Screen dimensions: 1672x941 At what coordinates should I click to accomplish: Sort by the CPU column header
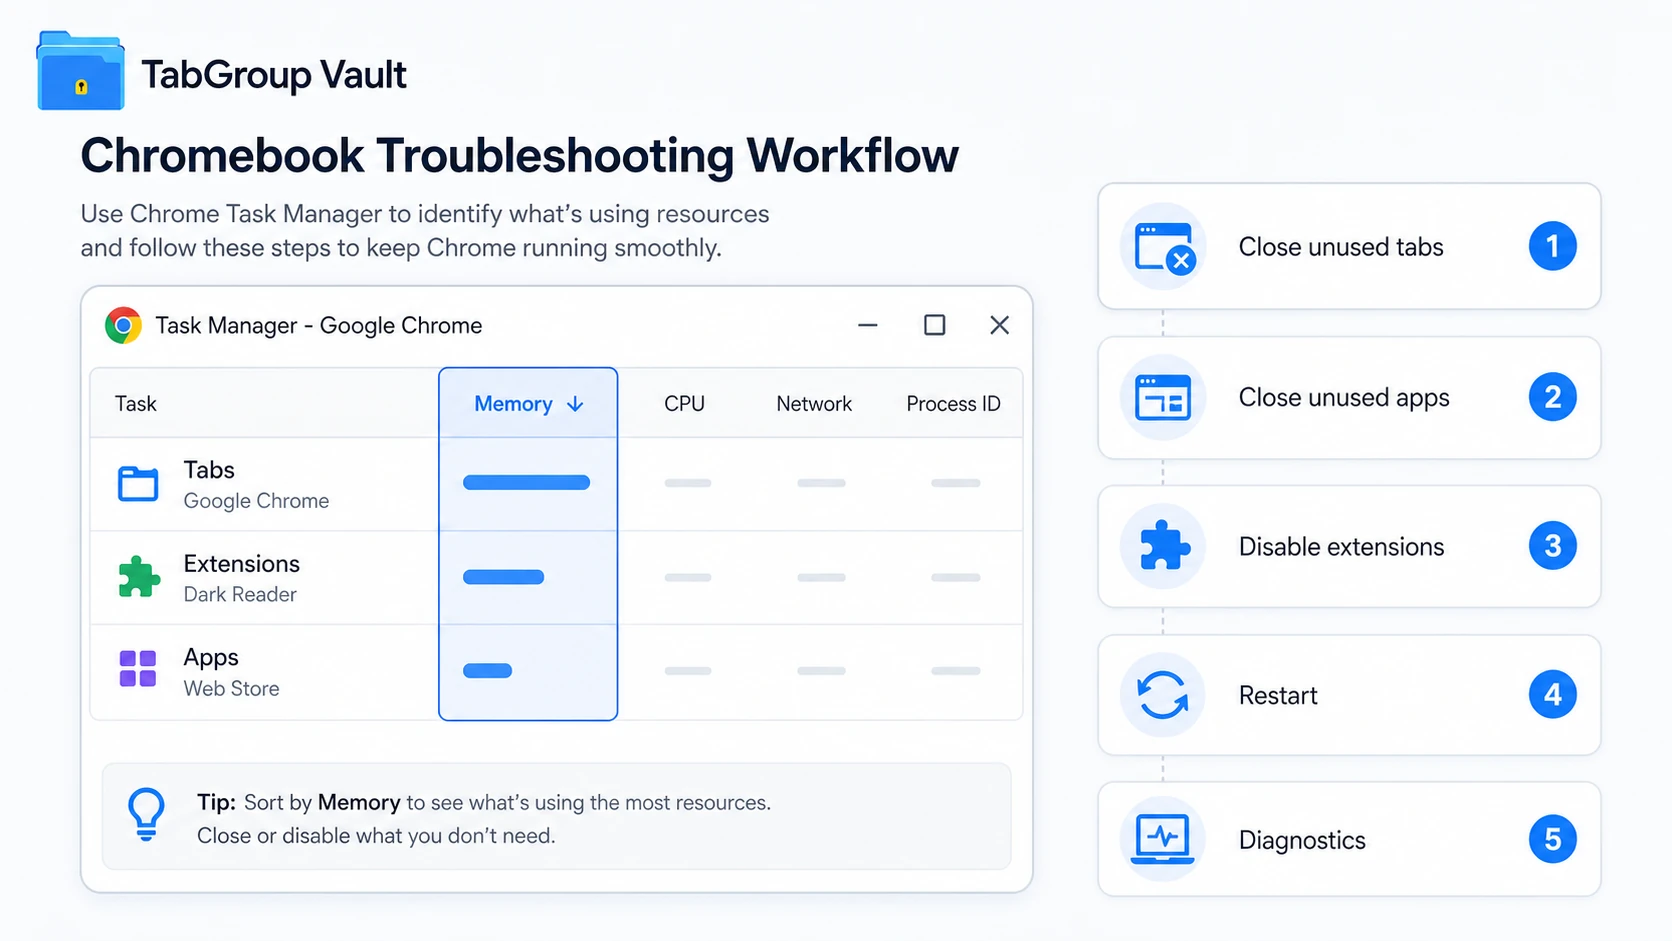click(685, 404)
